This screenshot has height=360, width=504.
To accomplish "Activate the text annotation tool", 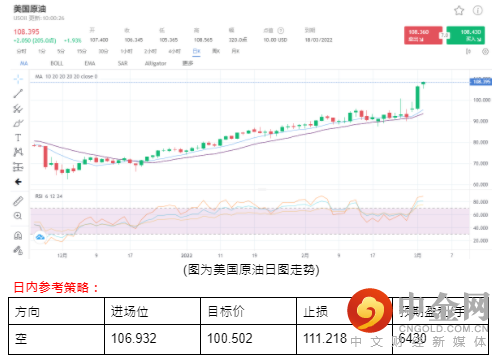I will click(x=18, y=138).
